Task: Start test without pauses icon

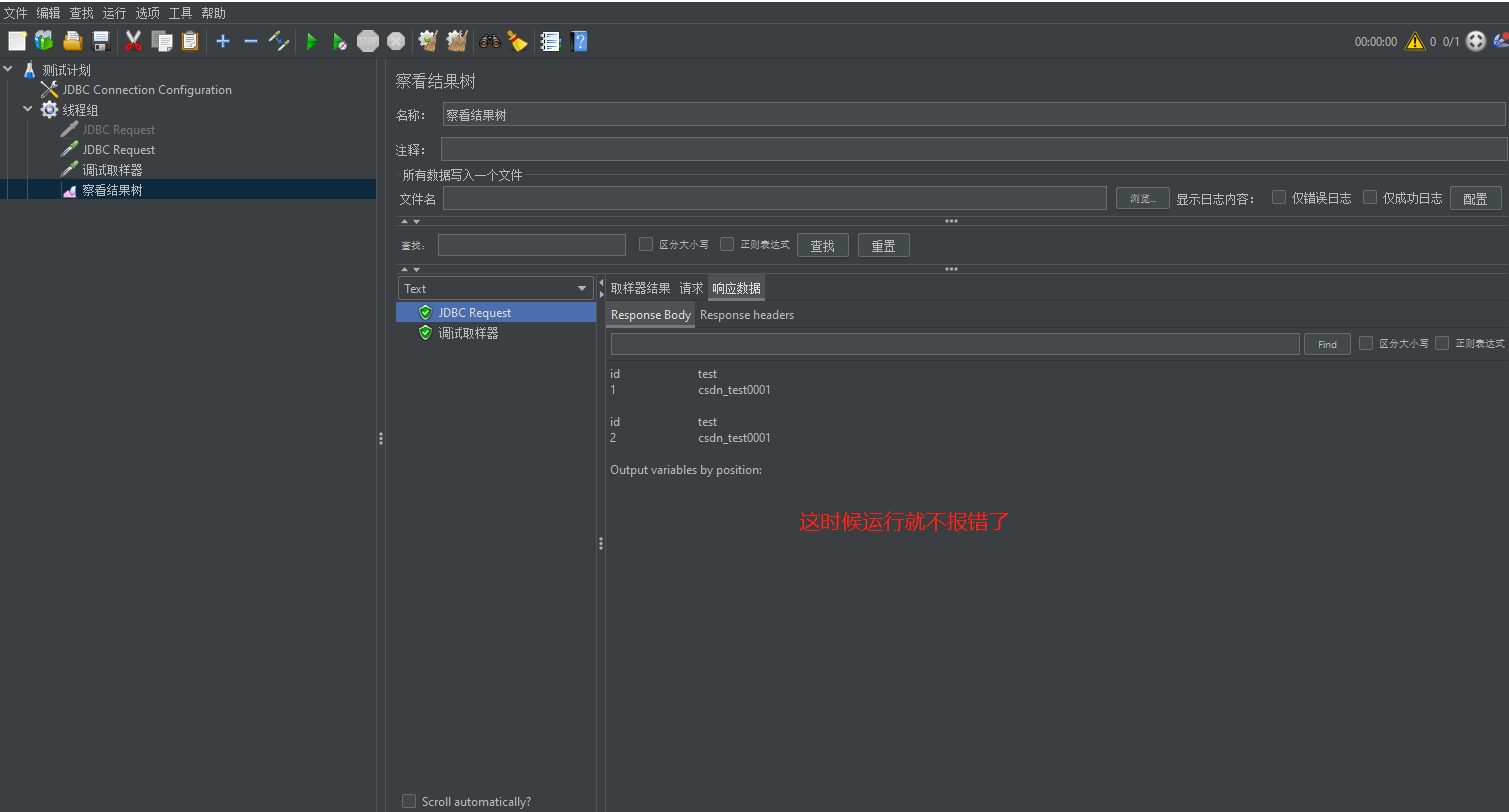Action: [x=340, y=41]
